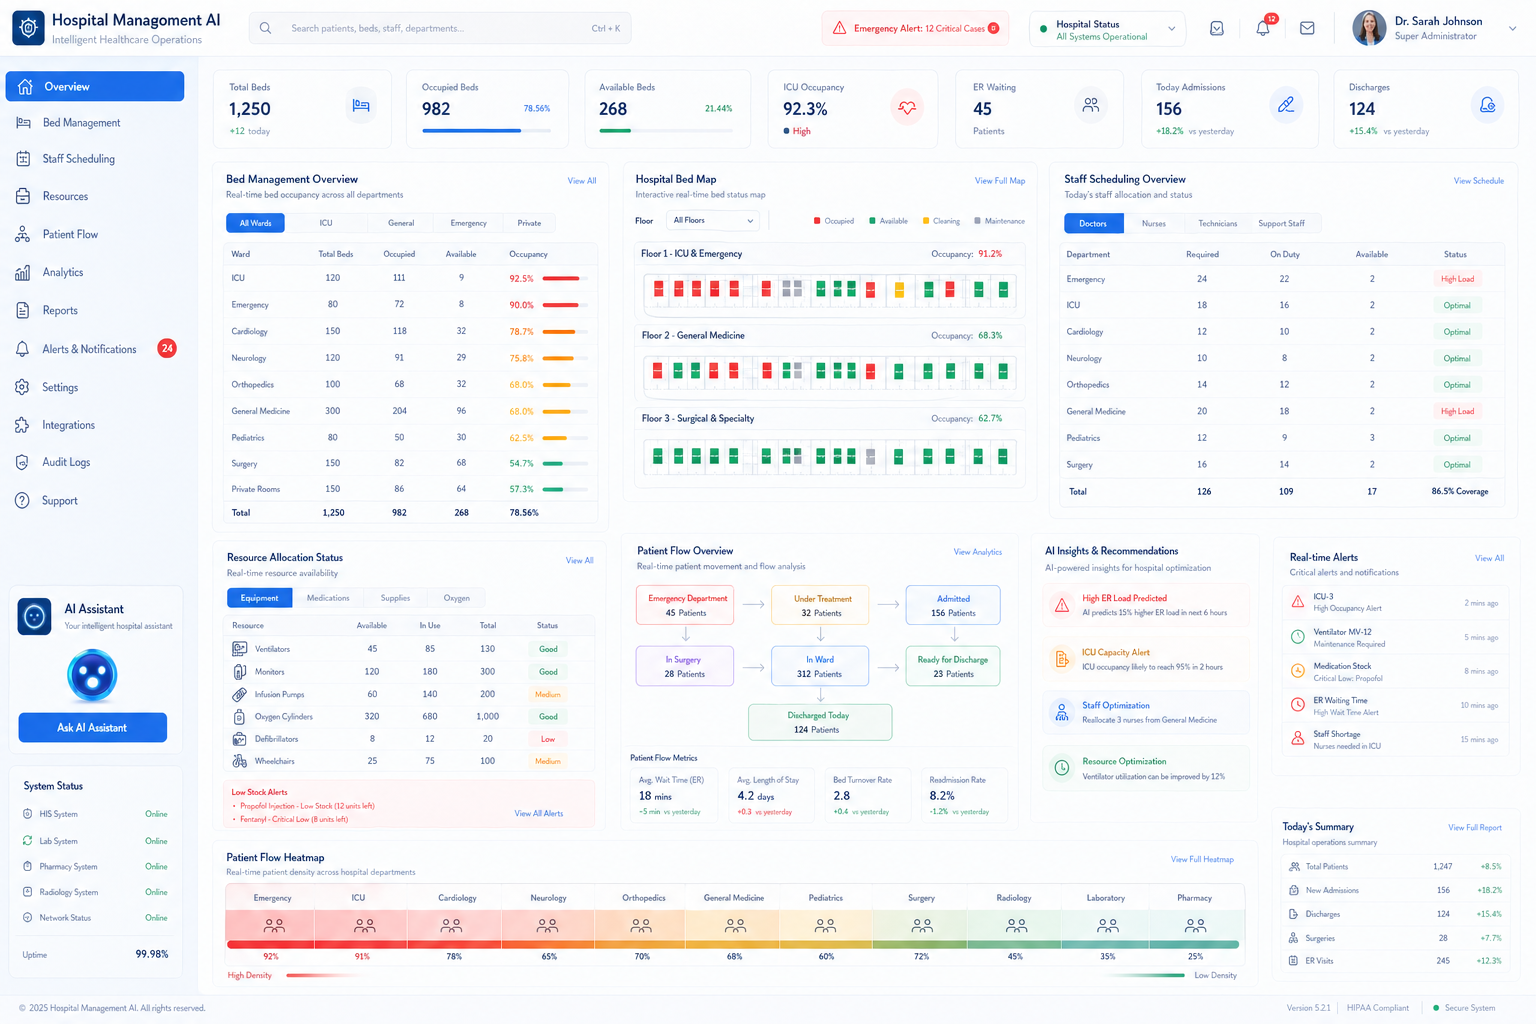Viewport: 1536px width, 1024px height.
Task: Open the checklist task icon in header
Action: 1217,28
